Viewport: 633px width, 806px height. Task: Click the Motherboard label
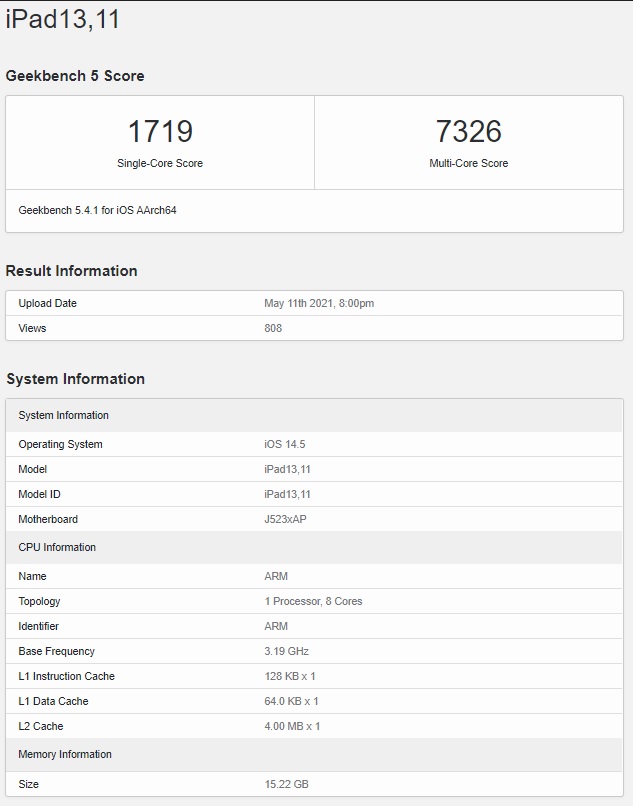pyautogui.click(x=48, y=519)
